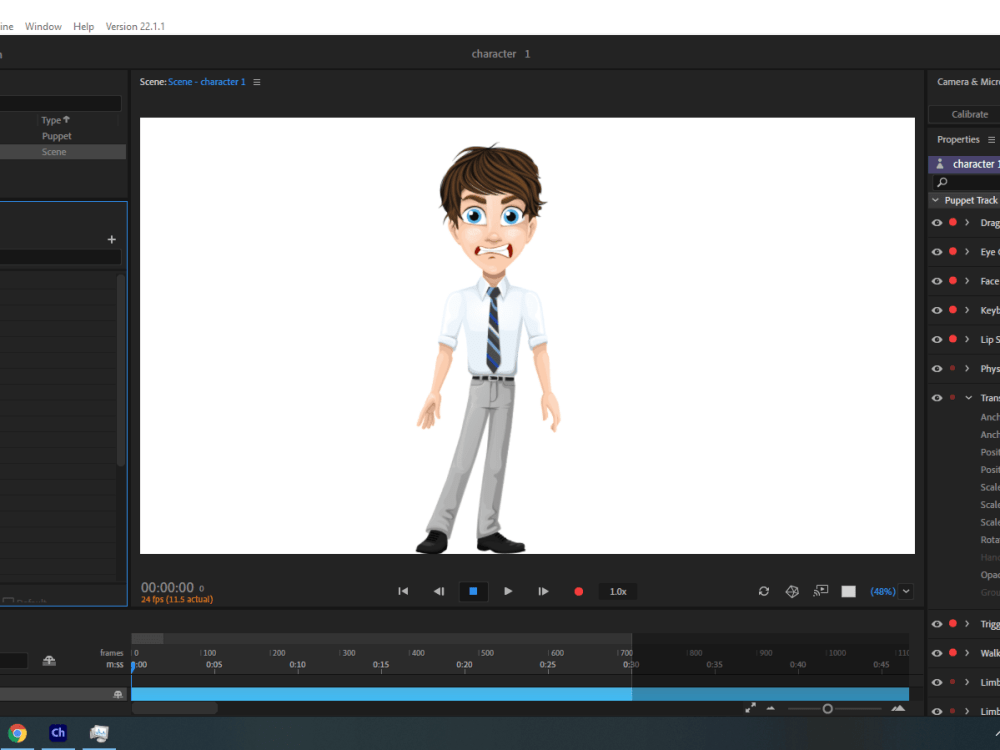Expand the Triggers behavior
Screen dimensions: 1000x750
[967, 624]
